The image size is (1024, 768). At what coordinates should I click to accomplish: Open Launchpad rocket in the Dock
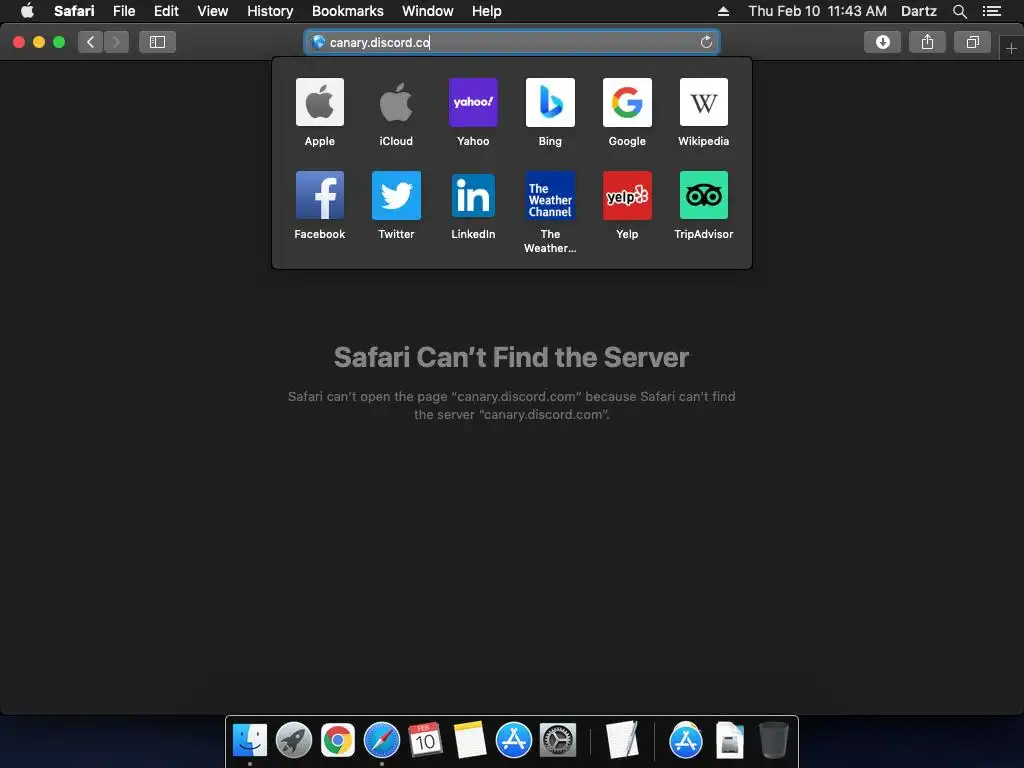tap(294, 740)
